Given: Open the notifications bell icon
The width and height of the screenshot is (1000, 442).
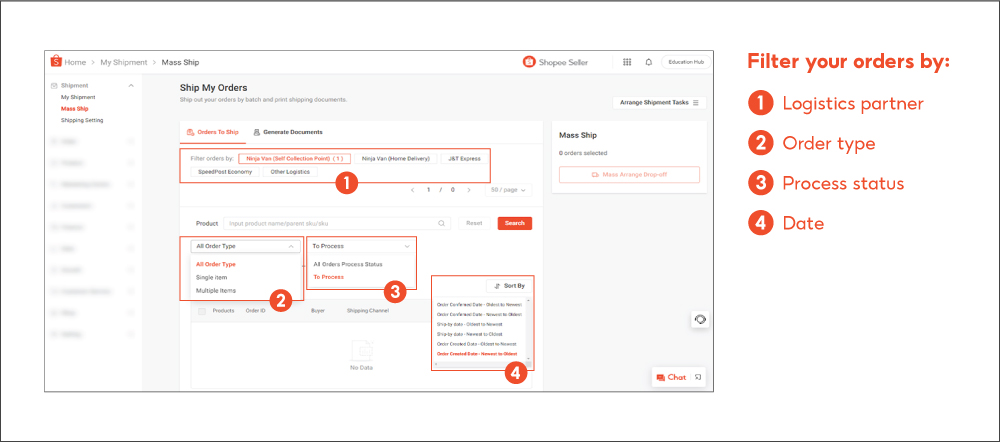Looking at the screenshot, I should pyautogui.click(x=649, y=62).
